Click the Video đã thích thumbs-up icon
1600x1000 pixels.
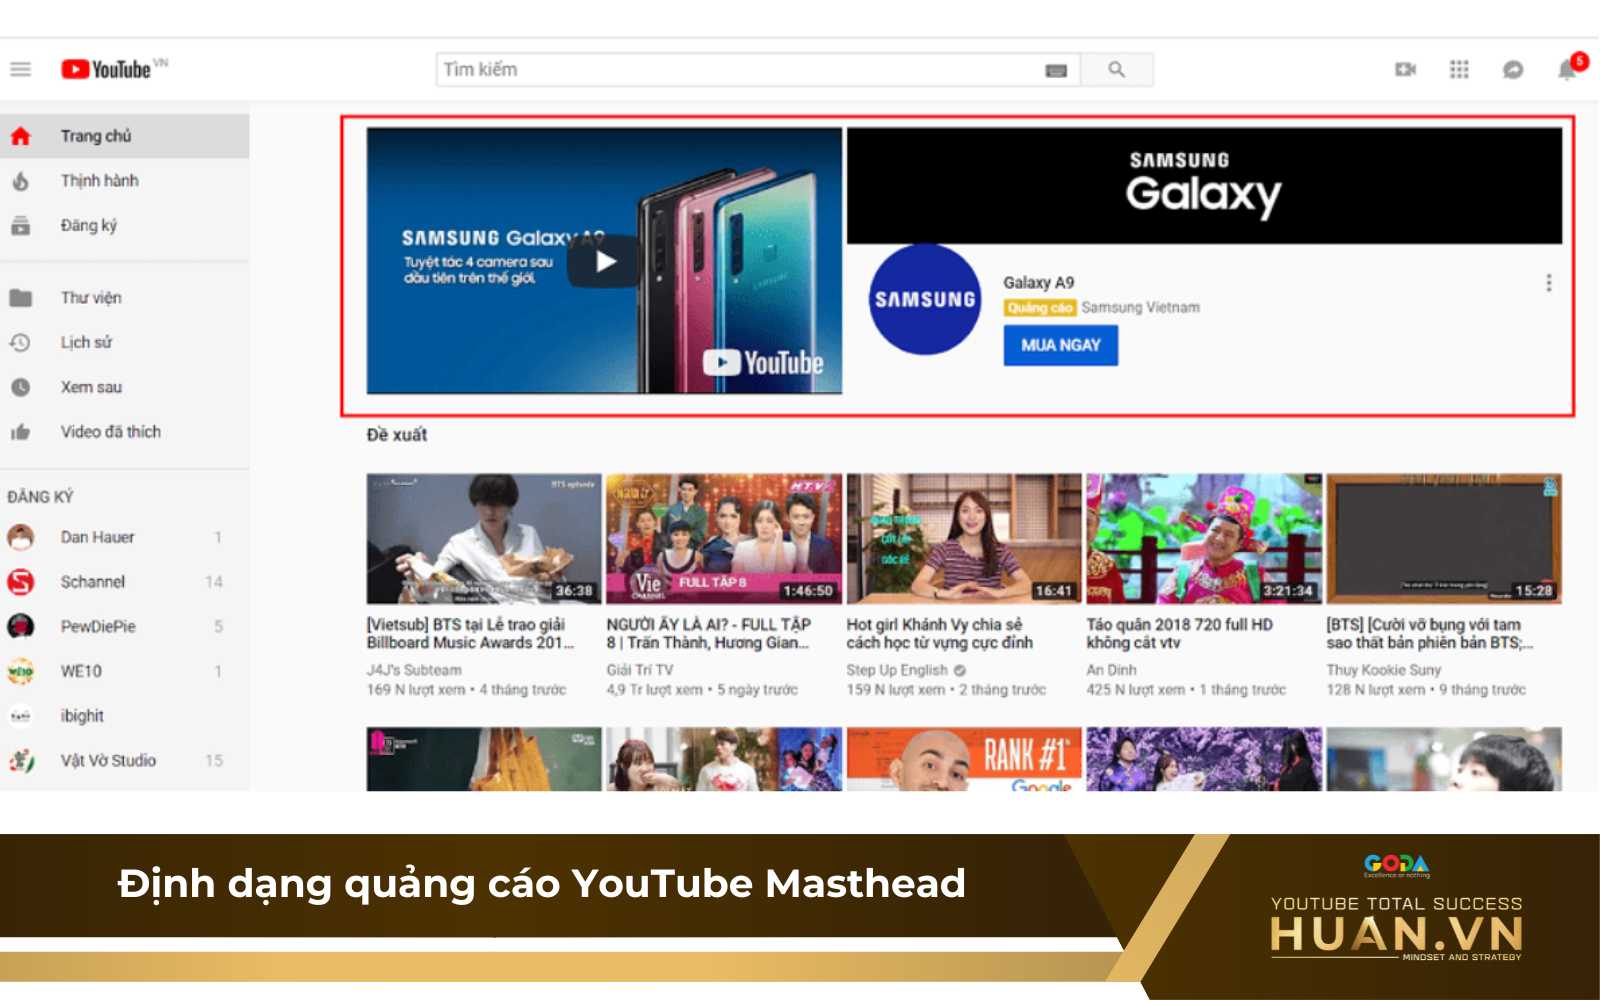[x=20, y=432]
